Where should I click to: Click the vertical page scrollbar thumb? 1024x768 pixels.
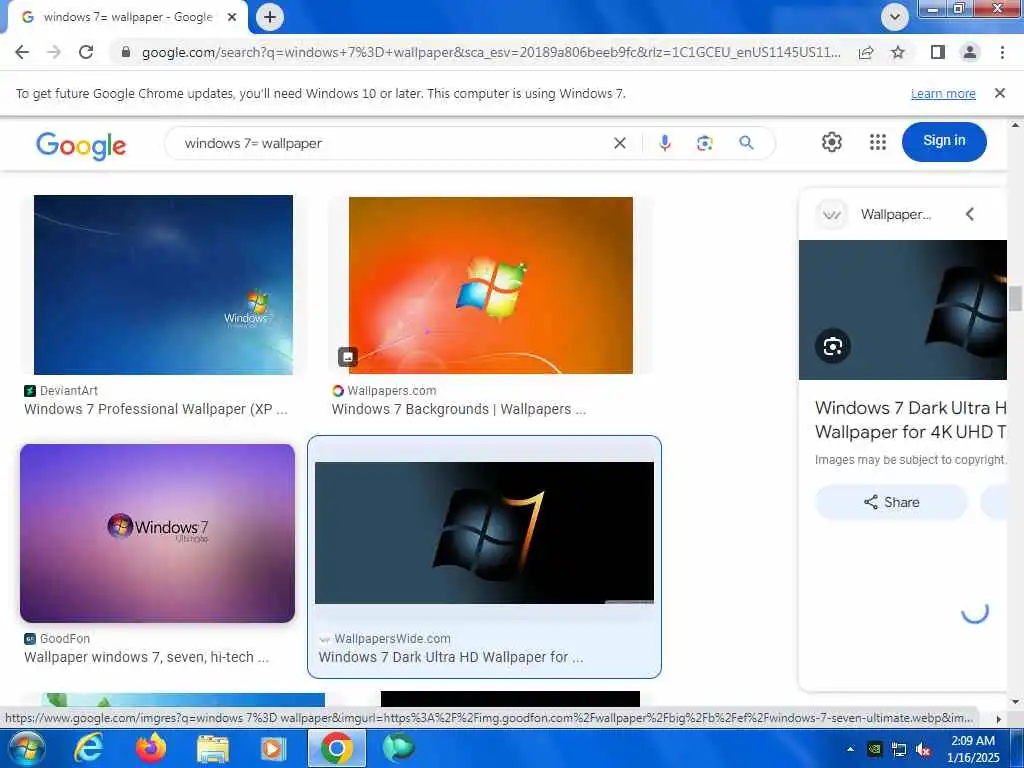click(x=1015, y=298)
